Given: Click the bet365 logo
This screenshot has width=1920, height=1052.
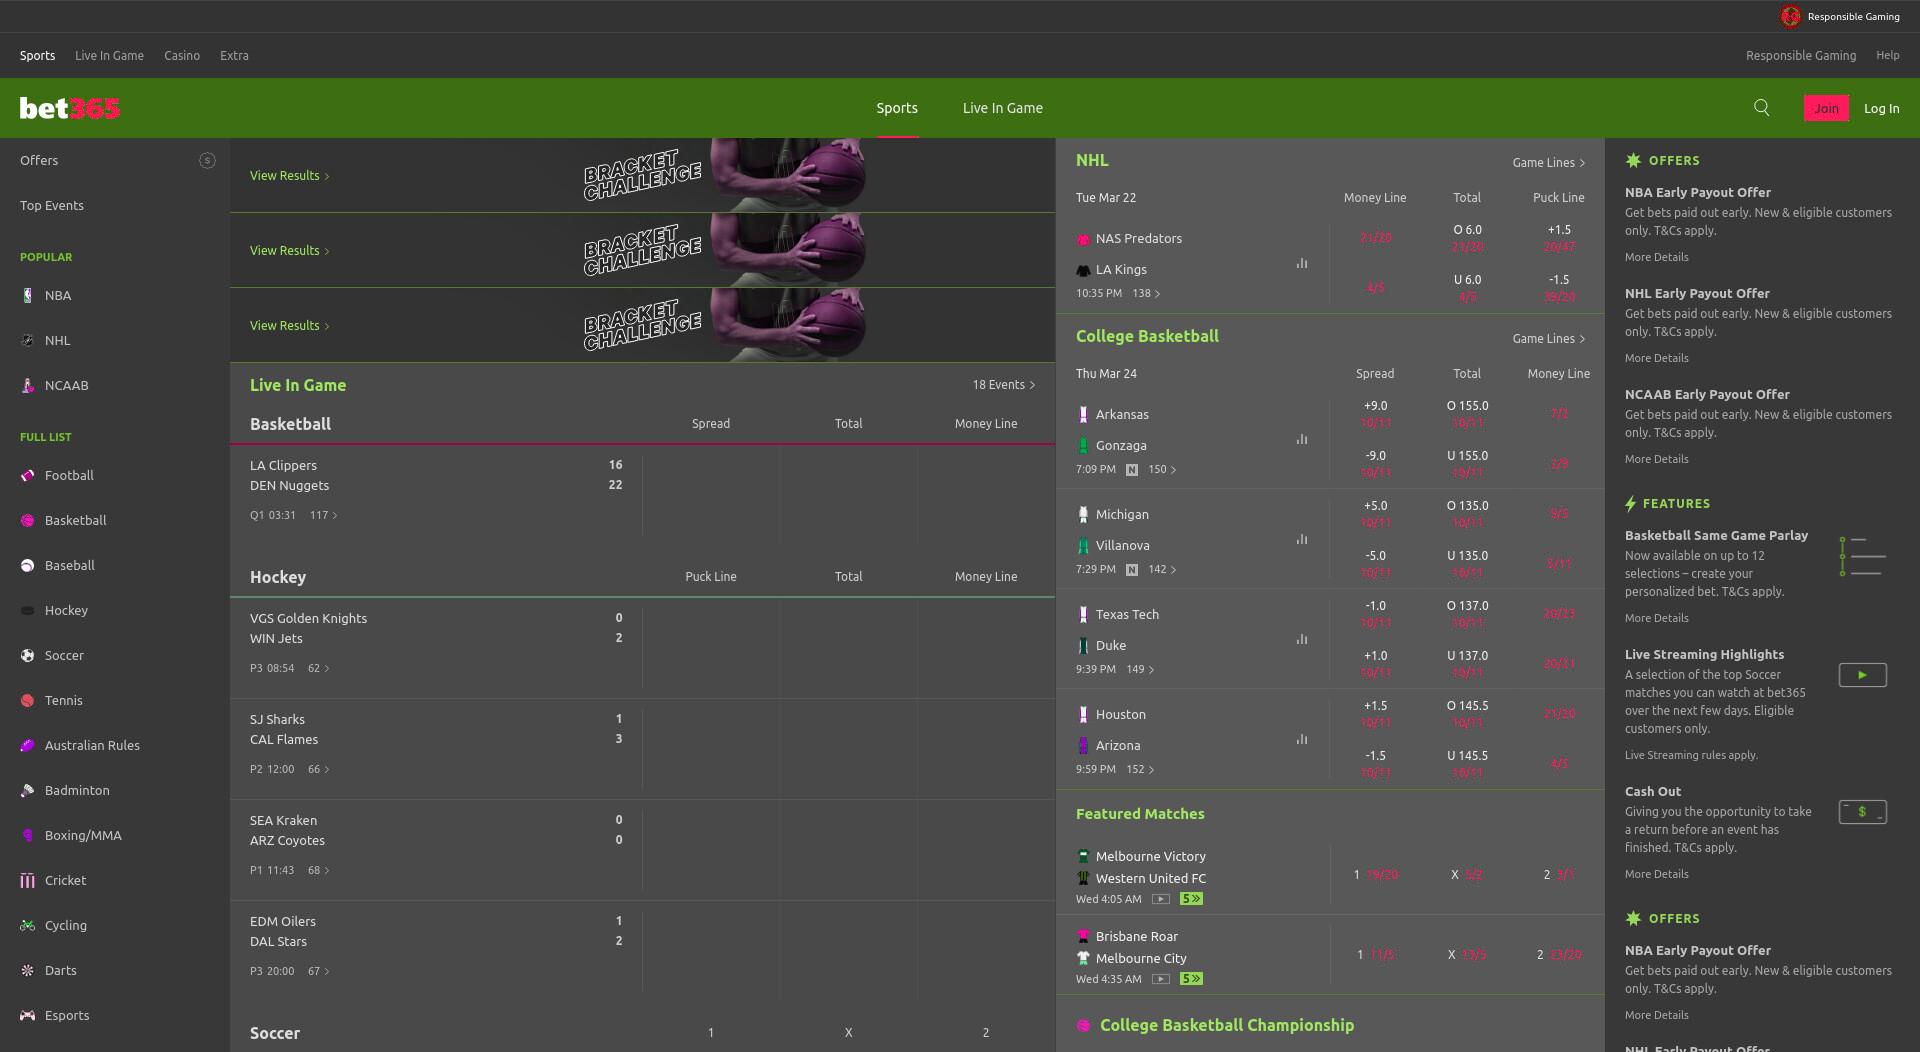Looking at the screenshot, I should tap(70, 108).
